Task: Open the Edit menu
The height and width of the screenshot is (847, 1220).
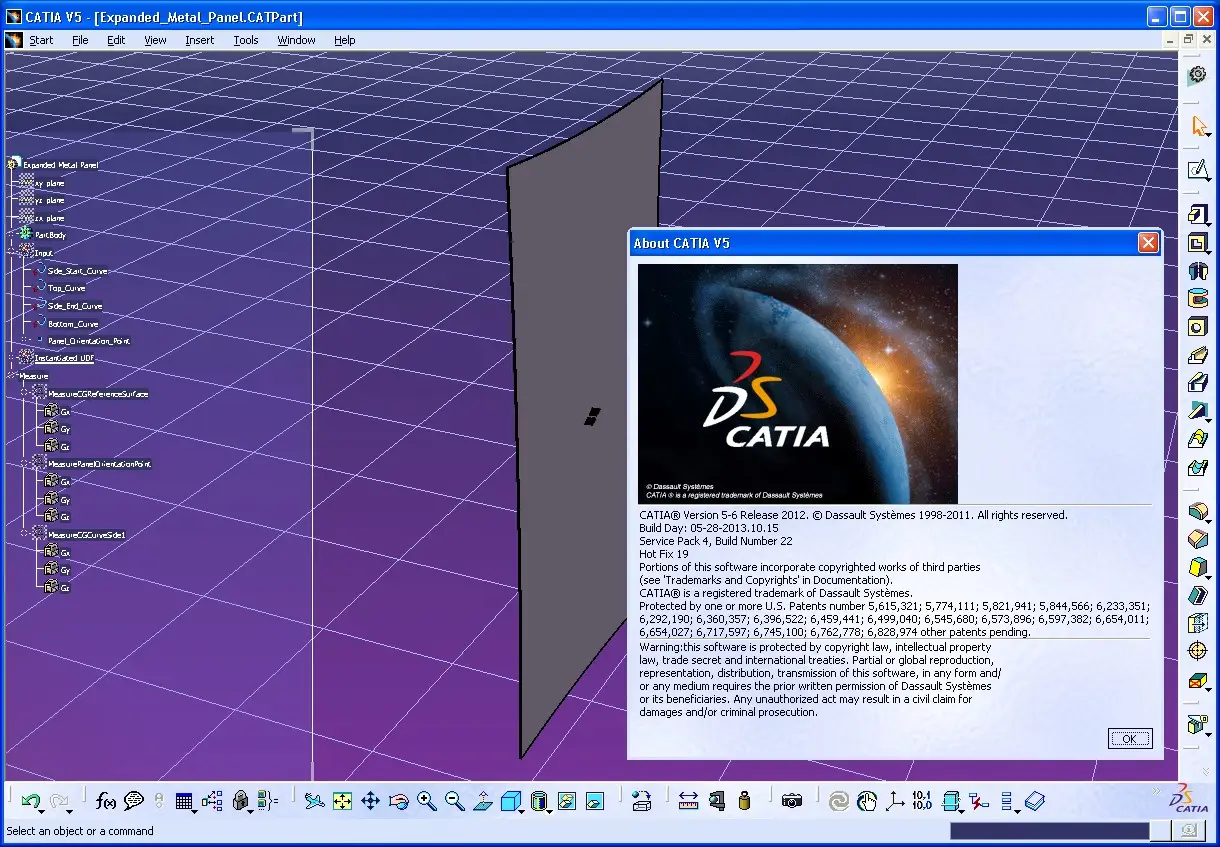Action: coord(117,40)
